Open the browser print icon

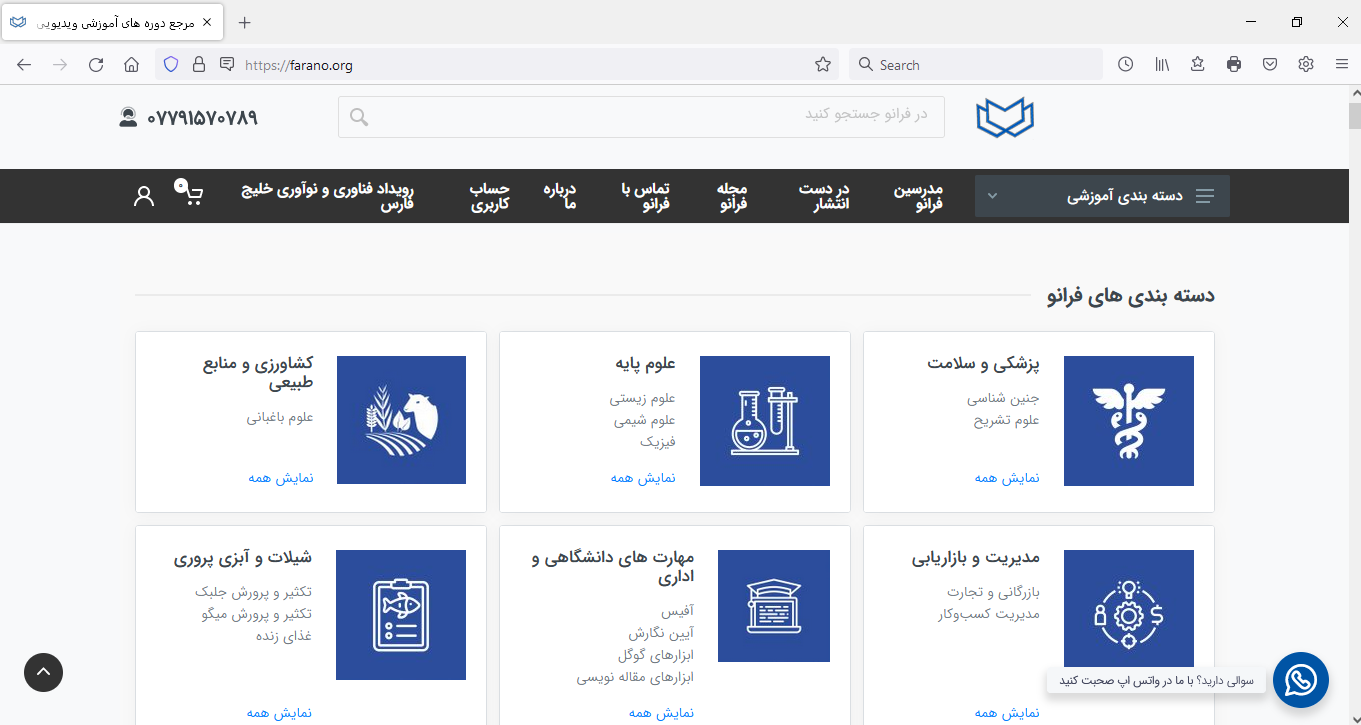tap(1233, 65)
